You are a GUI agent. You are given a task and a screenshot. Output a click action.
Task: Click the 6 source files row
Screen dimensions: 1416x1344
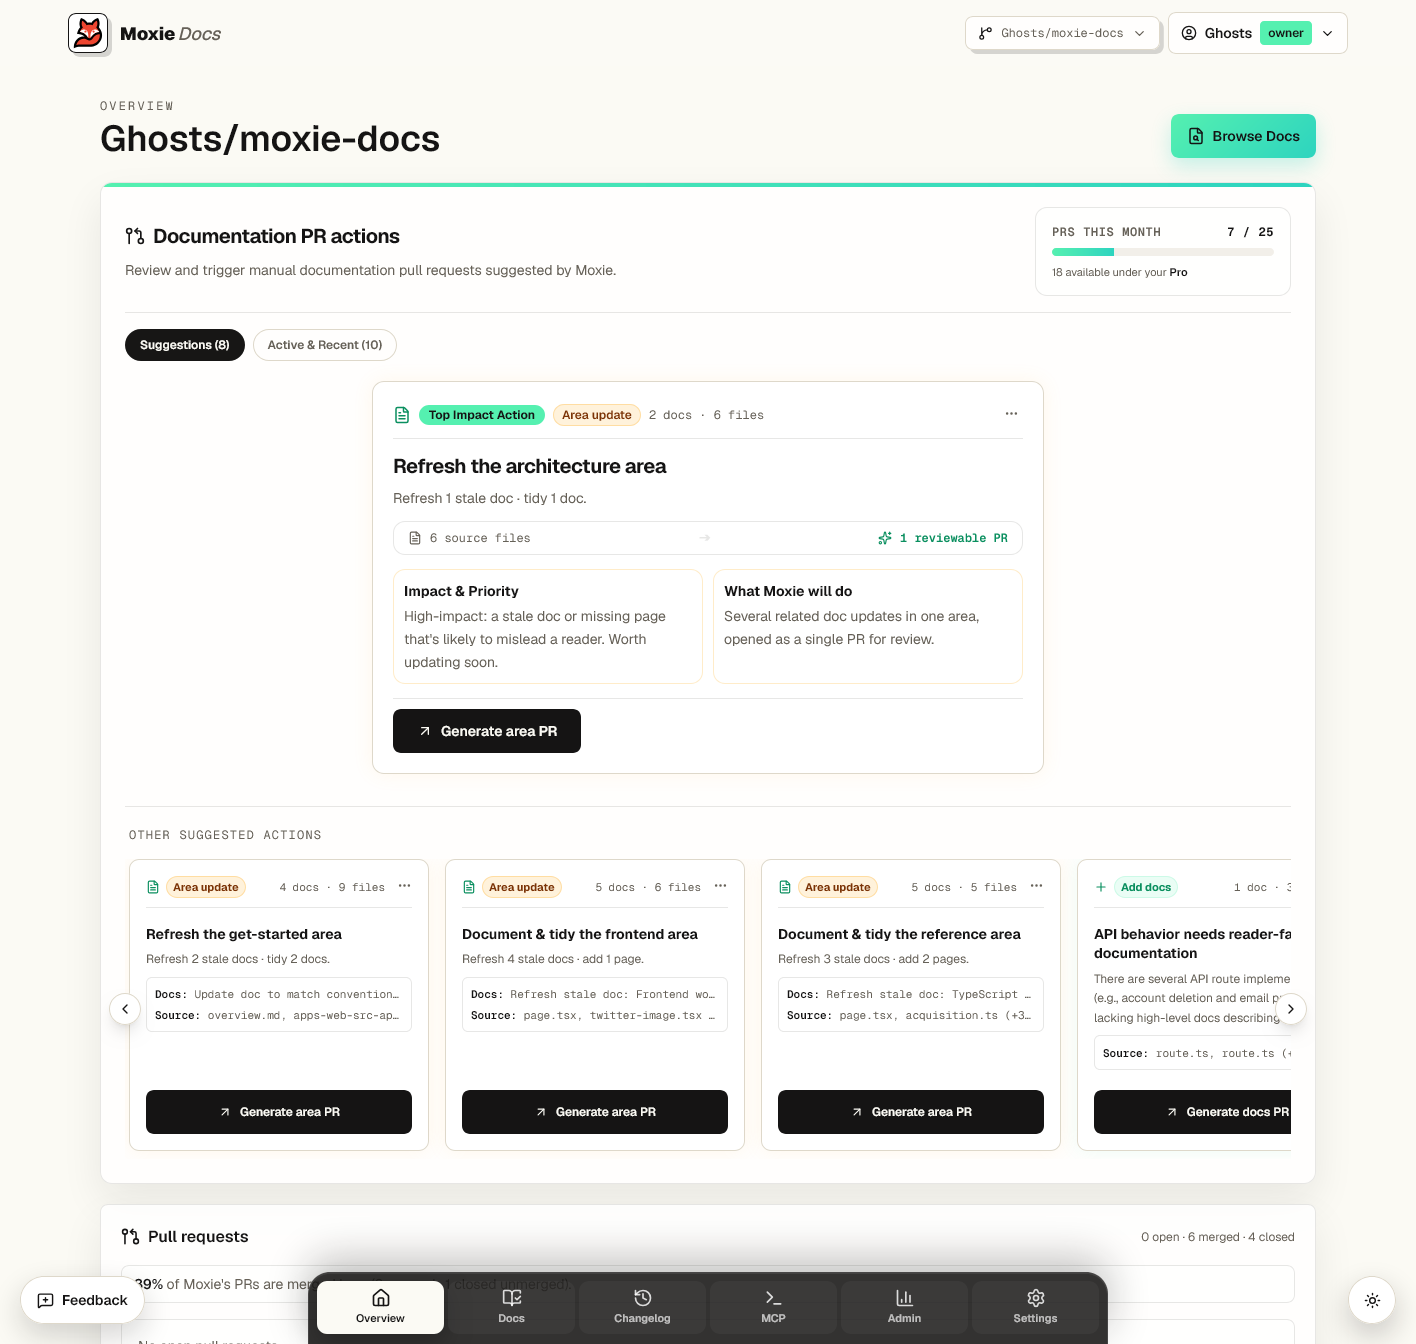708,538
